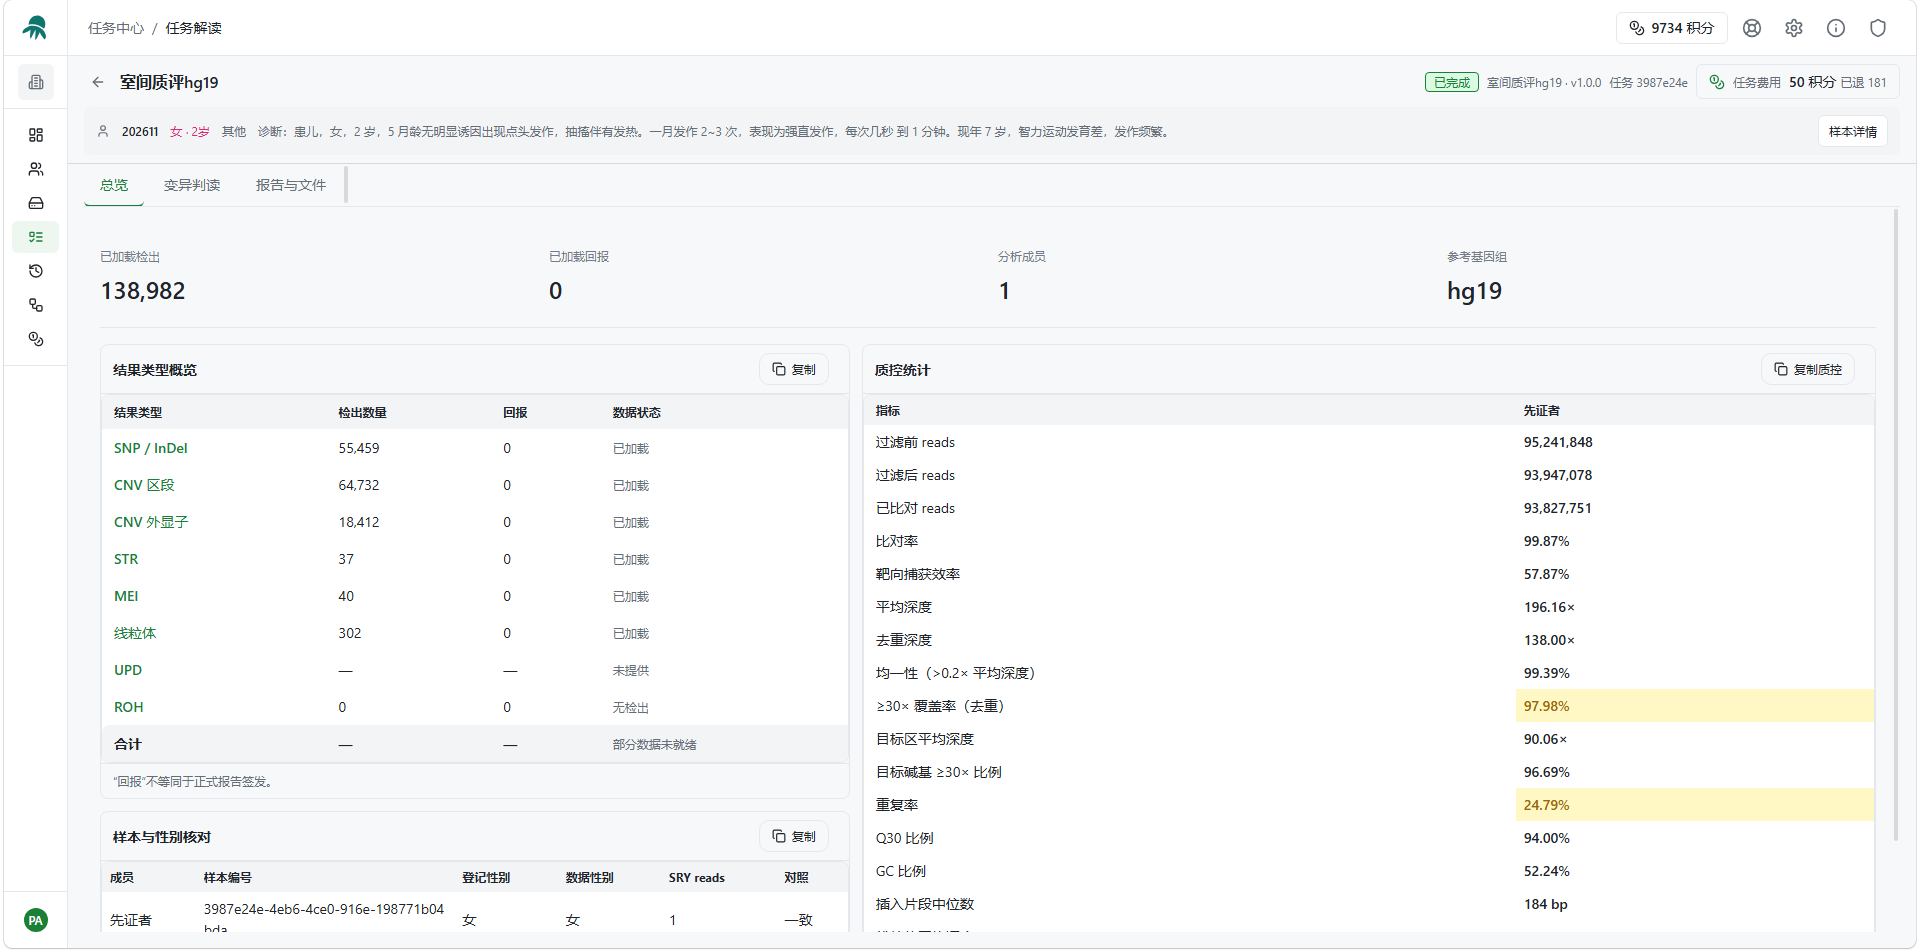Click the 已完成 status badge
Image resolution: width=1920 pixels, height=952 pixels.
pyautogui.click(x=1451, y=82)
